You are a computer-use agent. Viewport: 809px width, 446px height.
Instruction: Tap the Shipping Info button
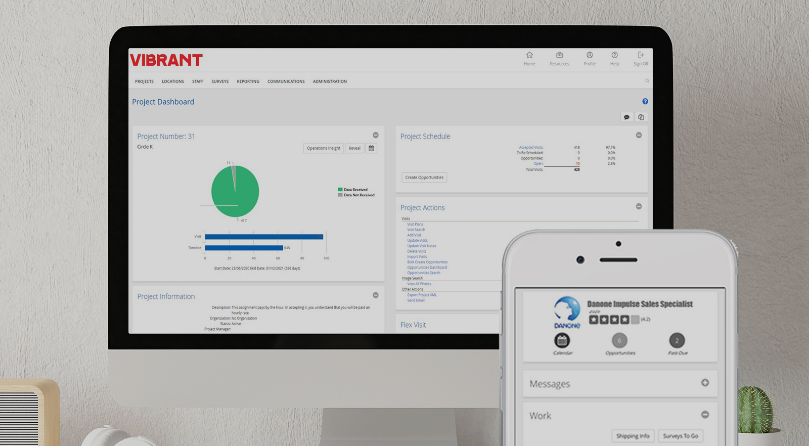pyautogui.click(x=633, y=436)
